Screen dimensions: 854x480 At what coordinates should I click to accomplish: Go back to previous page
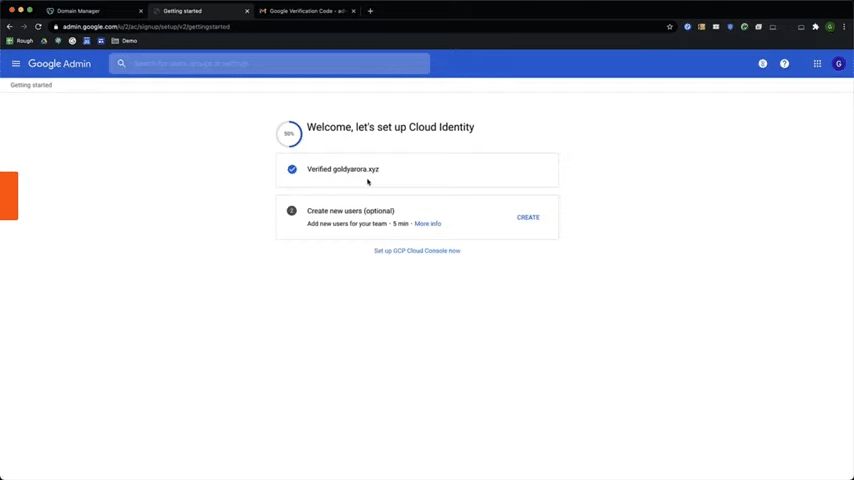pos(10,27)
